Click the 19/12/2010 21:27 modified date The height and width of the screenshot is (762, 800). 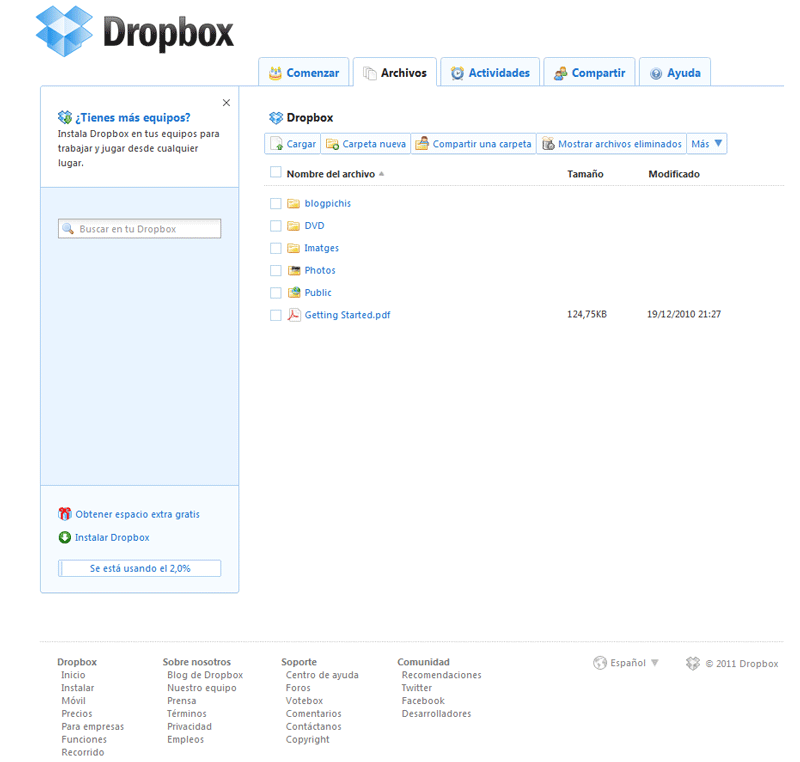(x=684, y=314)
